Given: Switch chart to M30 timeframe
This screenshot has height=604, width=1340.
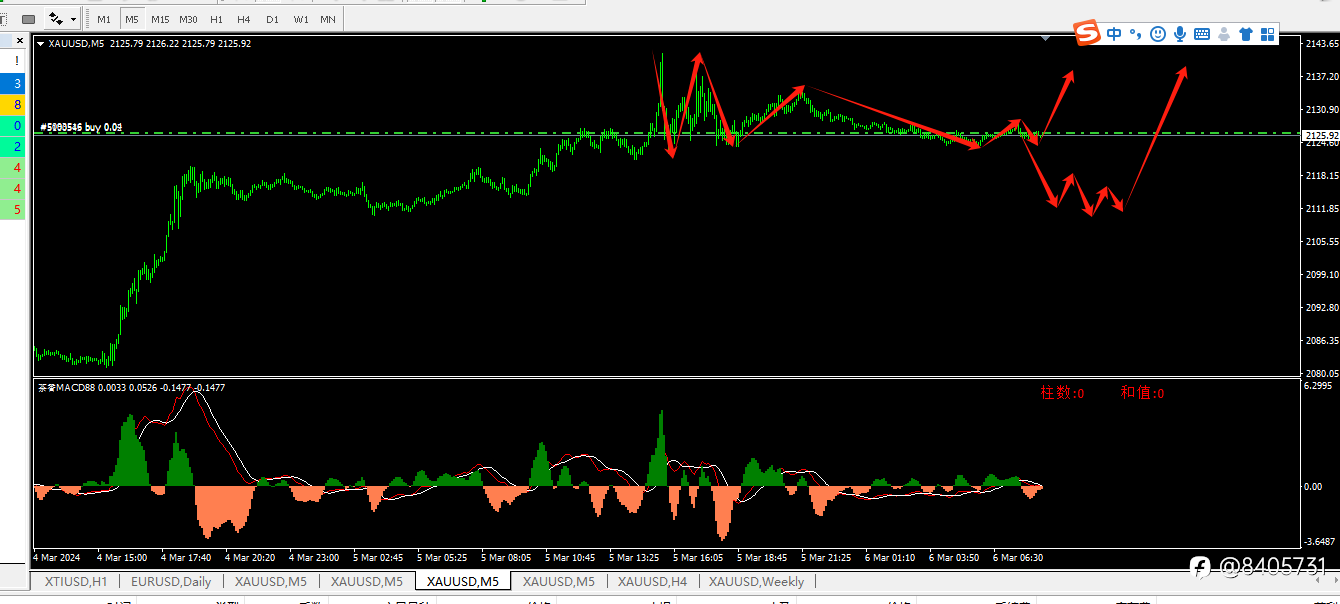Looking at the screenshot, I should pyautogui.click(x=188, y=19).
